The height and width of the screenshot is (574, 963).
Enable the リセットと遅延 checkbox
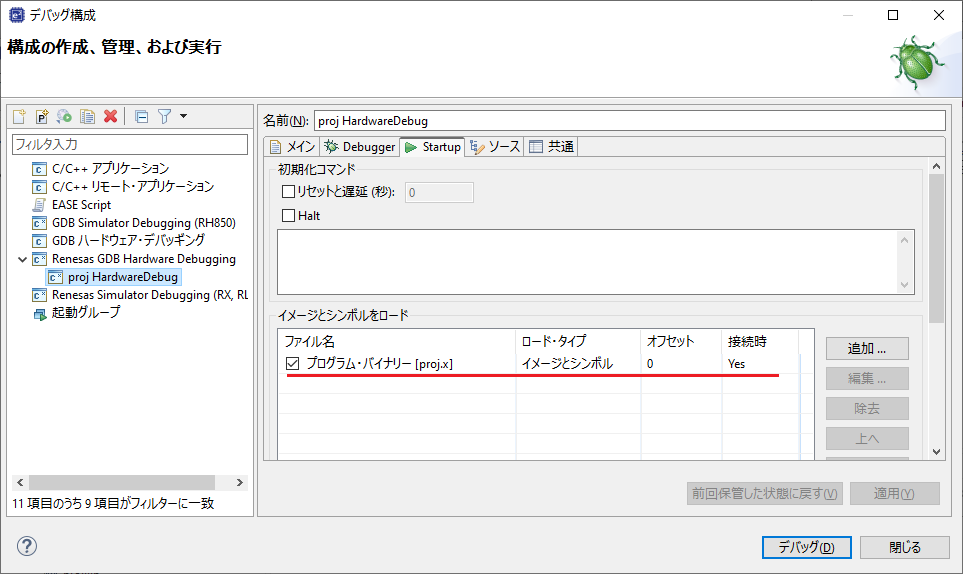tap(288, 192)
